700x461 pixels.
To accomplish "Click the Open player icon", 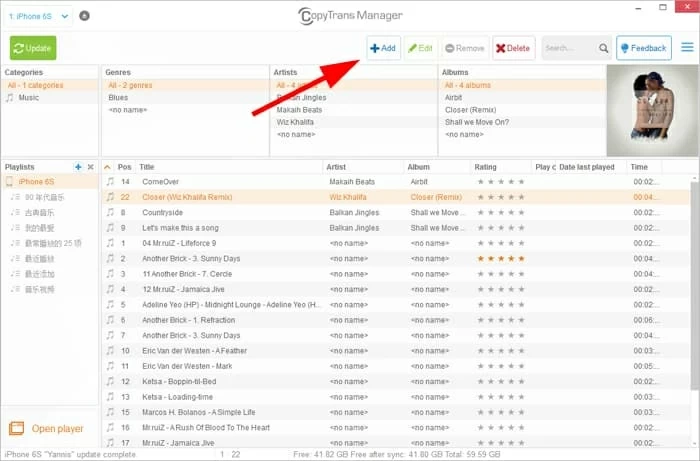I will (x=17, y=429).
